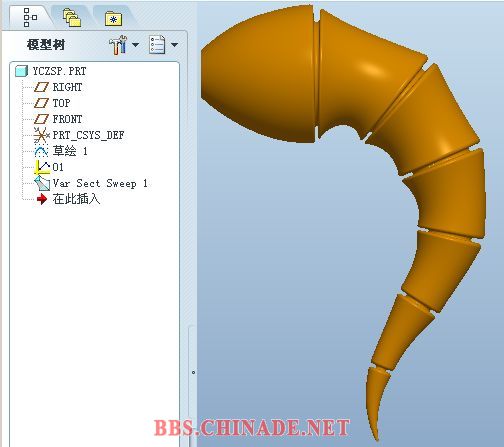Select the RIGHT datum plane
Screen dimensions: 504x447
coord(58,87)
